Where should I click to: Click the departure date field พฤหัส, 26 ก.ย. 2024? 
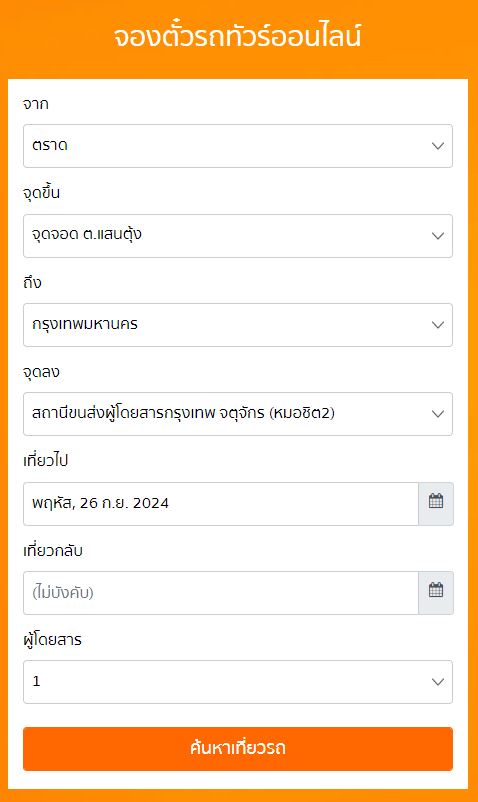click(221, 503)
